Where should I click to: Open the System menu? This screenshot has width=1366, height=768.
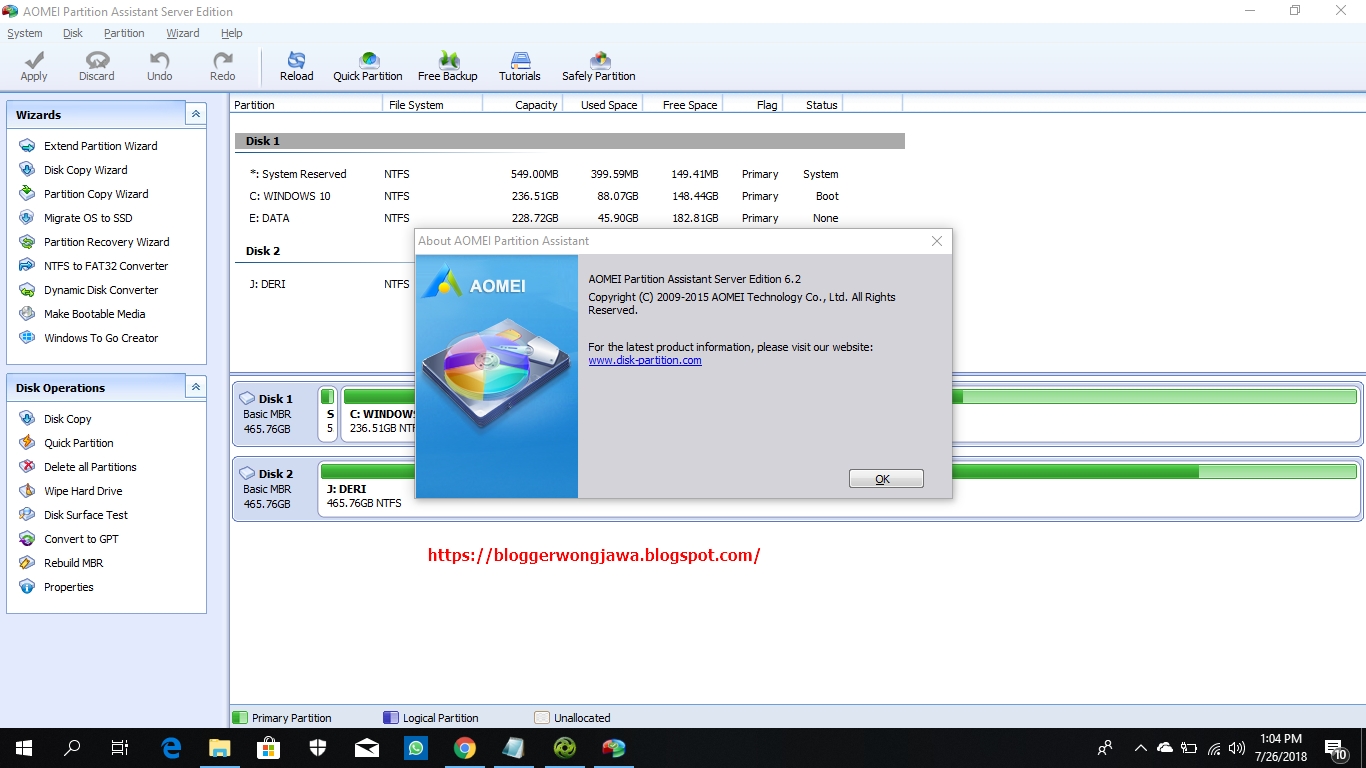(25, 33)
